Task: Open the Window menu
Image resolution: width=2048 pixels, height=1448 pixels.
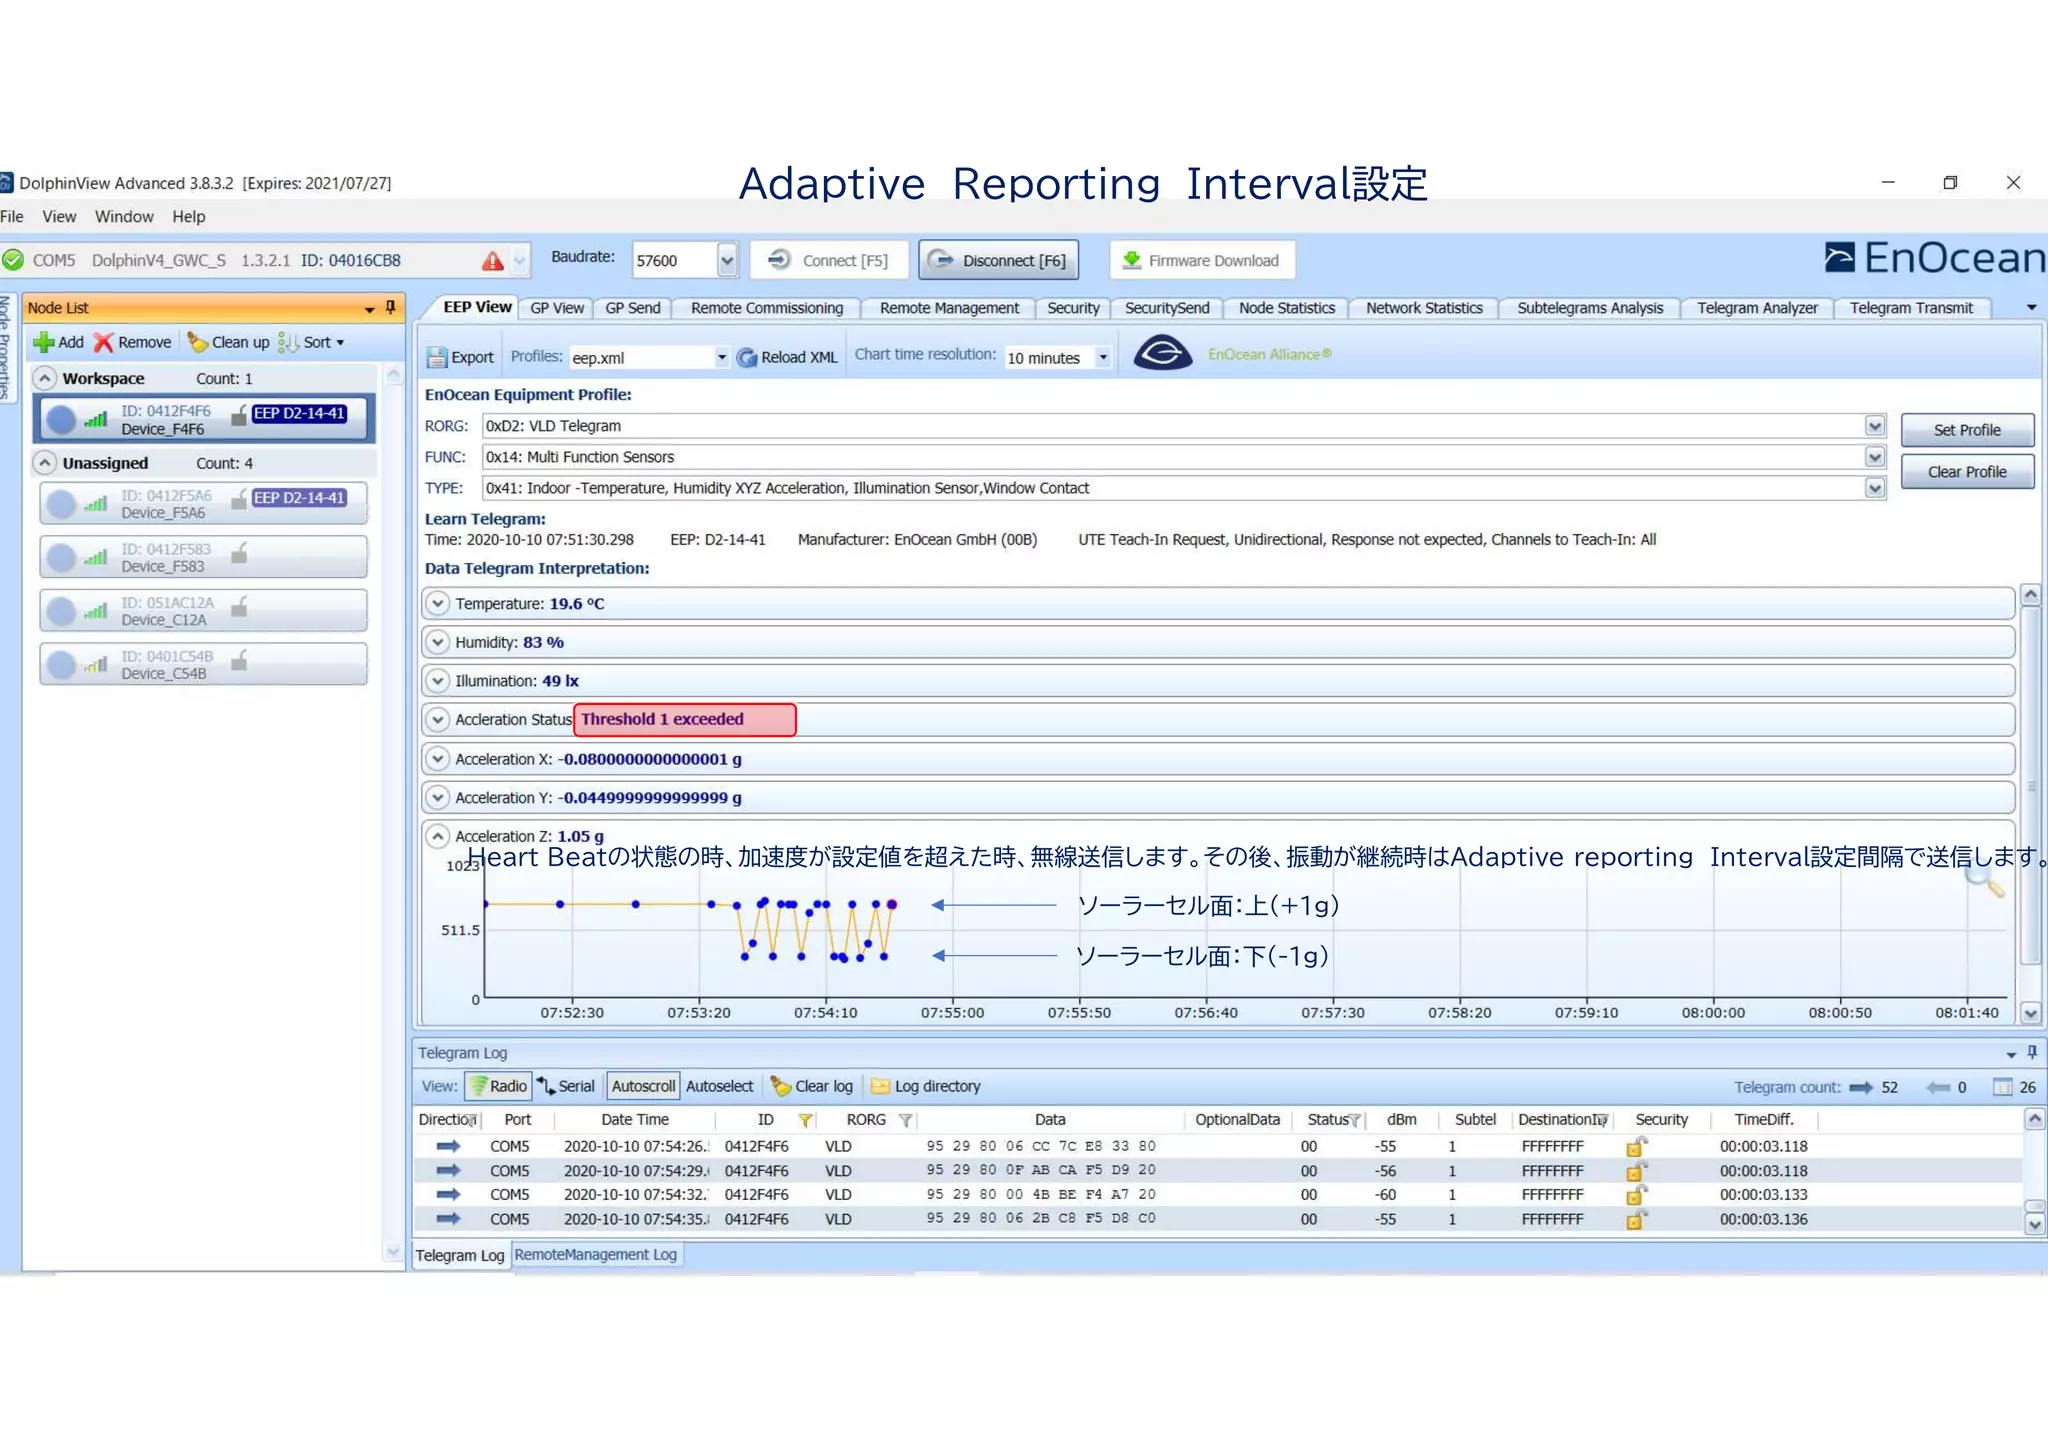Action: 124,216
